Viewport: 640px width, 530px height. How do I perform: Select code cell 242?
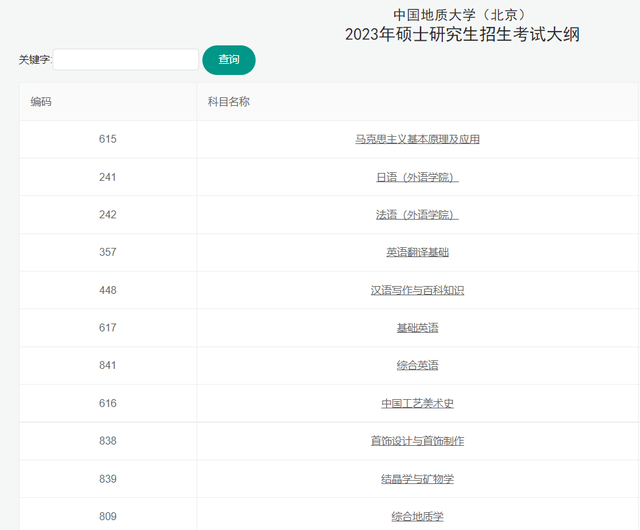click(x=108, y=215)
